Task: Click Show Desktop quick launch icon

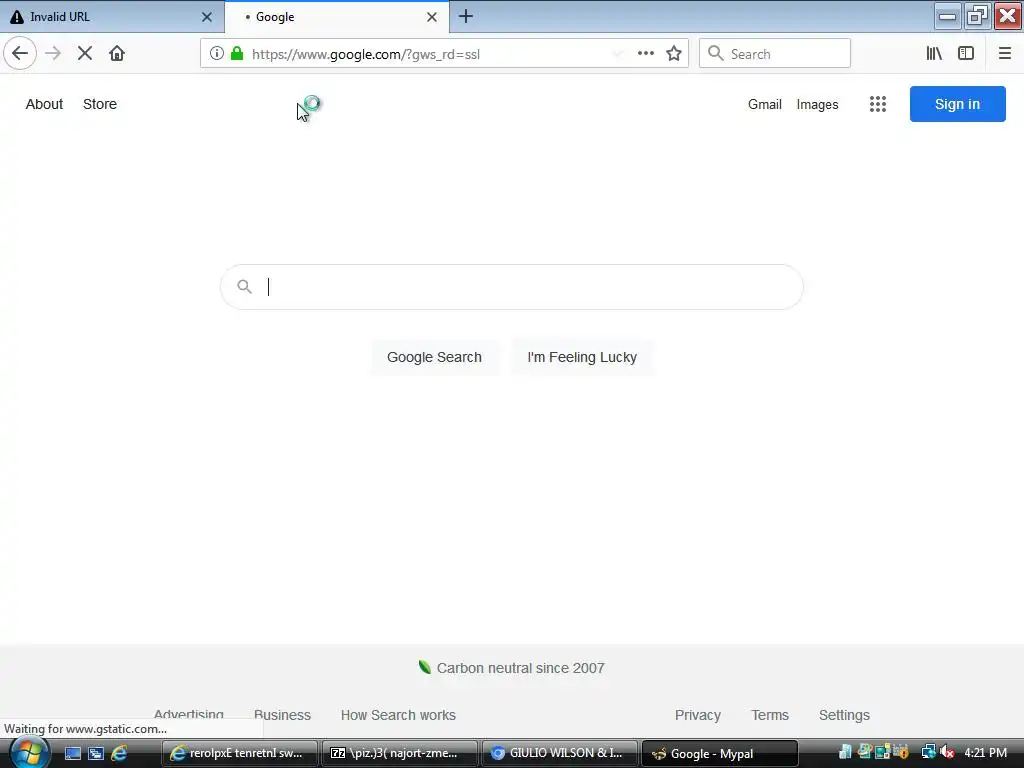Action: [x=72, y=753]
